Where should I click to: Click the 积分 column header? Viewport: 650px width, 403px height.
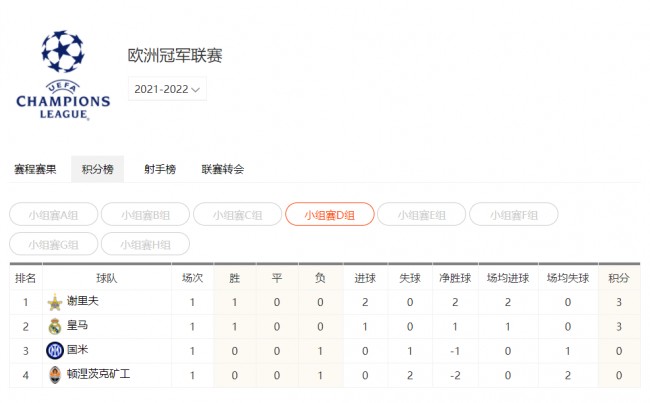click(619, 278)
